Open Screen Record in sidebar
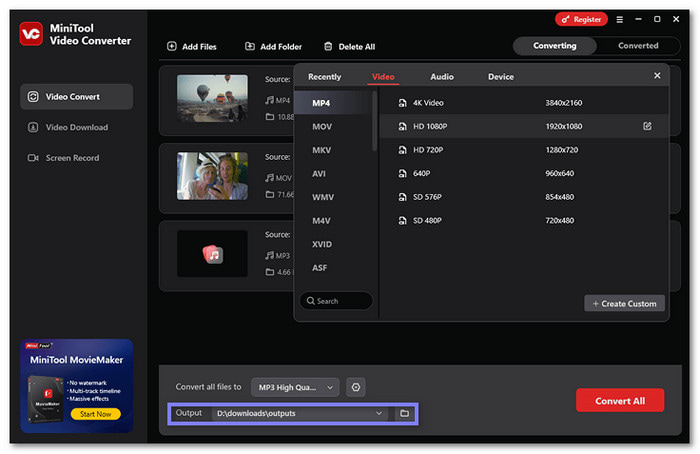This screenshot has height=454, width=700. coord(76,158)
